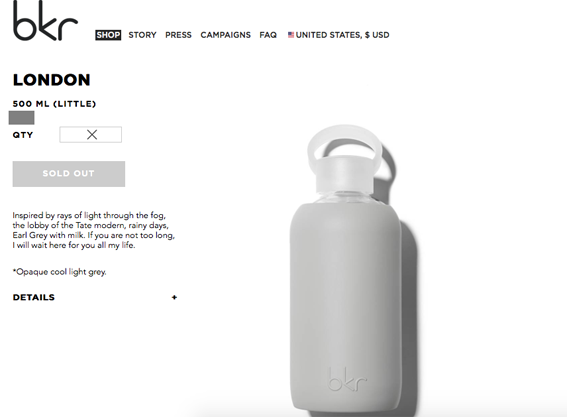Viewport: 567px width, 417px height.
Task: Go to the Story page
Action: point(142,35)
